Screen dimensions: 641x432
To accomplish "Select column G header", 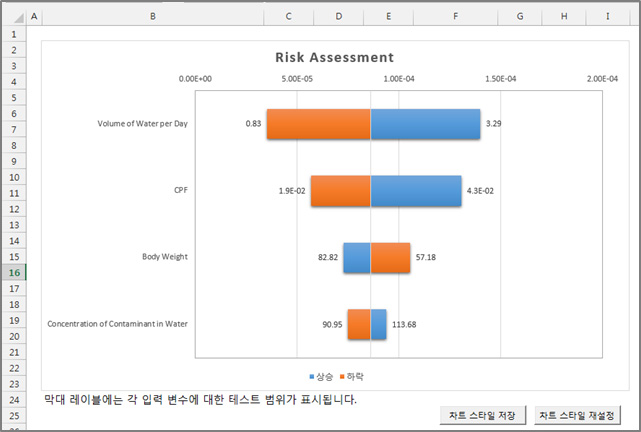I will [x=520, y=16].
